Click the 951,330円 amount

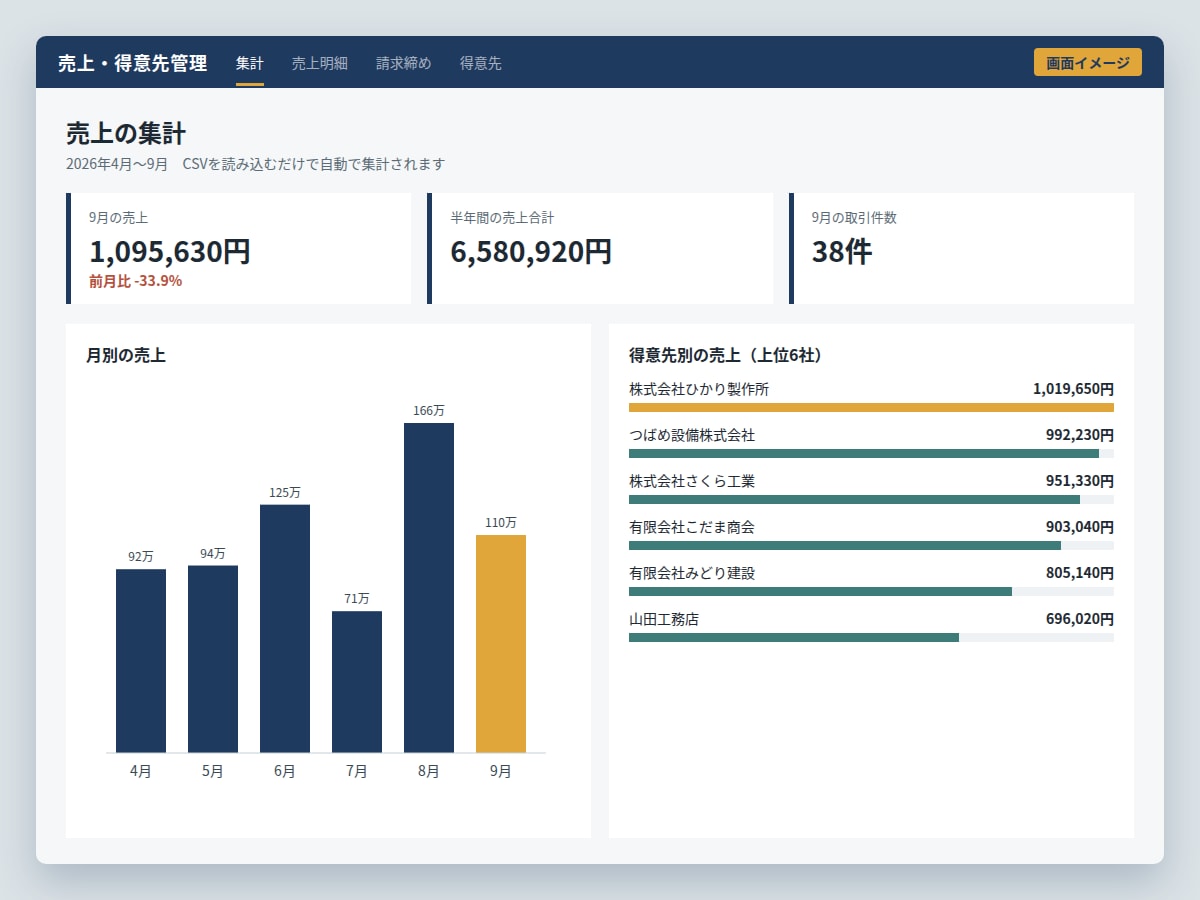point(1080,481)
